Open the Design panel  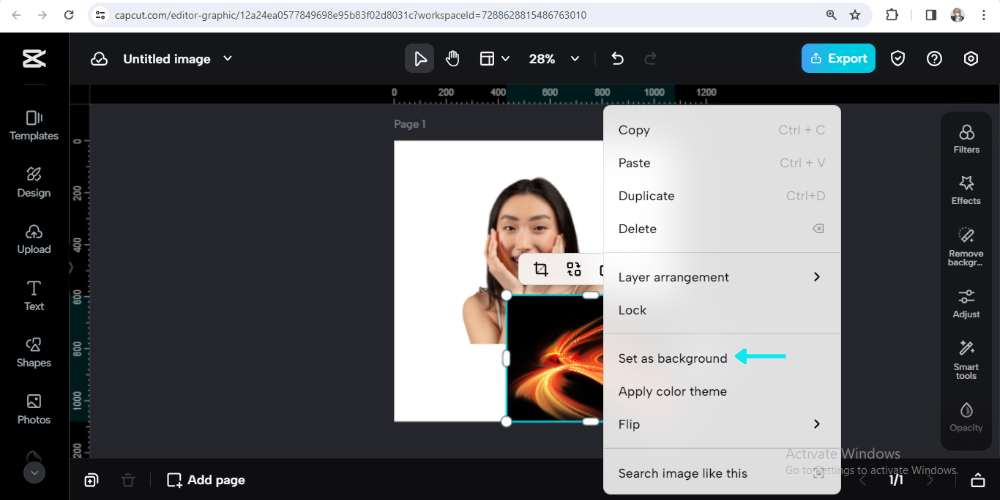click(x=34, y=182)
